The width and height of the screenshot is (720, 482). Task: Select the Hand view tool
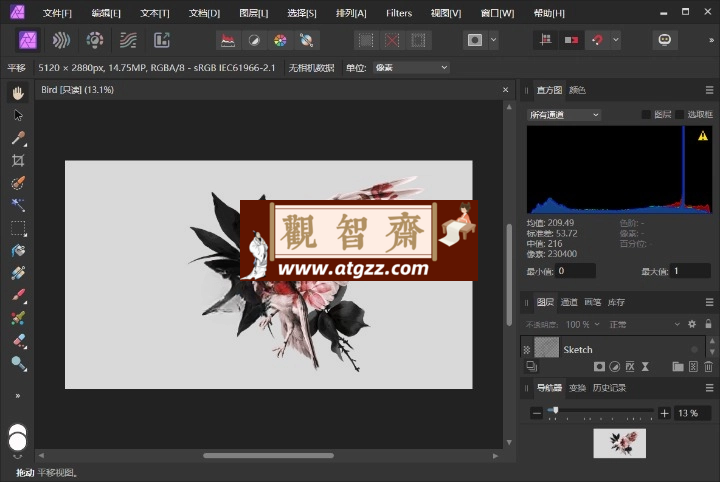[x=18, y=93]
